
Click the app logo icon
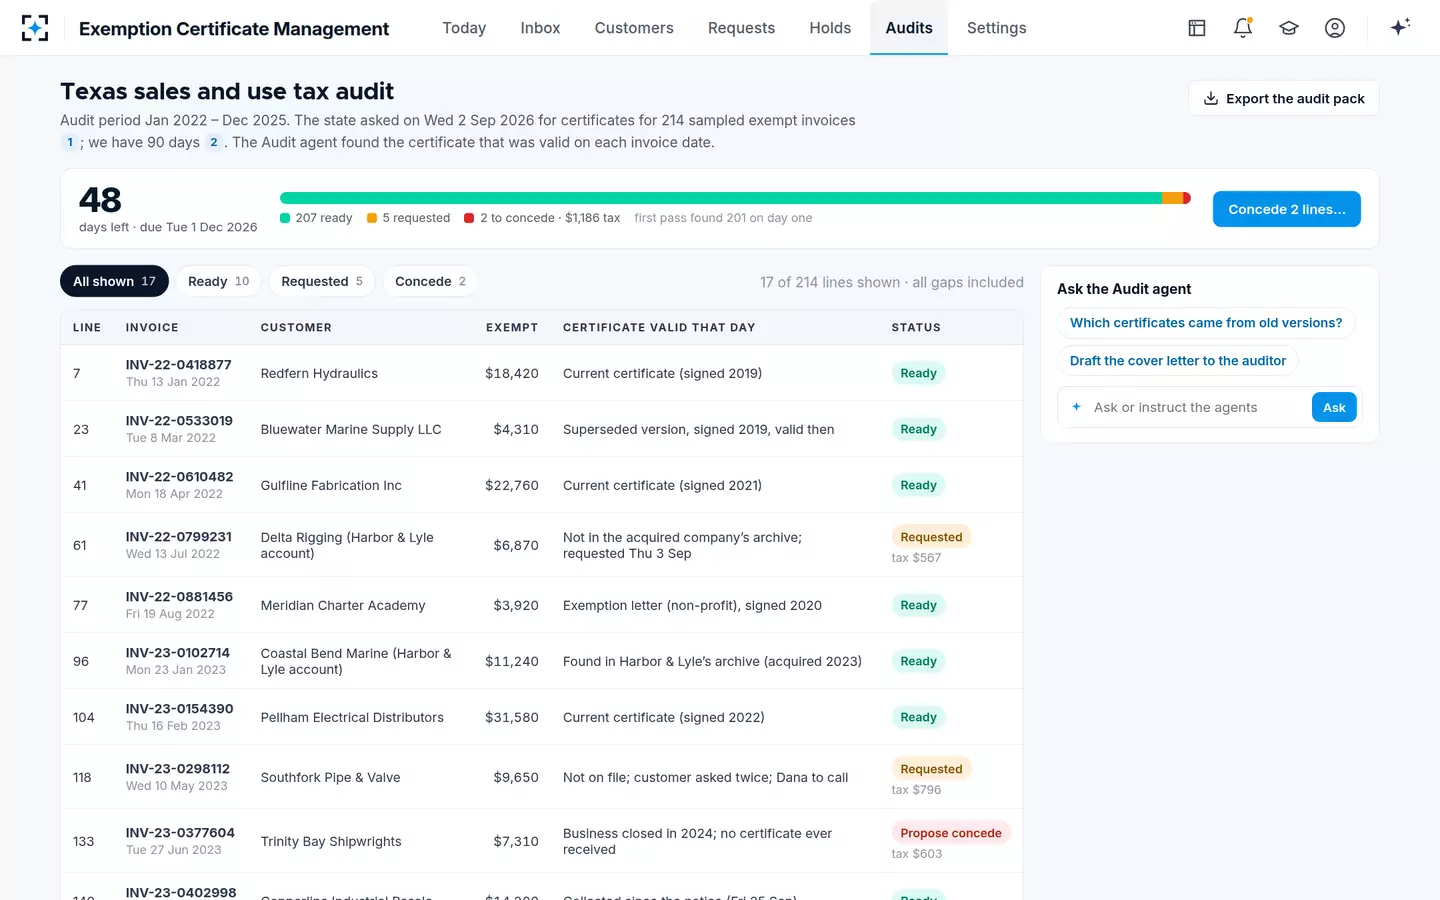tap(35, 28)
